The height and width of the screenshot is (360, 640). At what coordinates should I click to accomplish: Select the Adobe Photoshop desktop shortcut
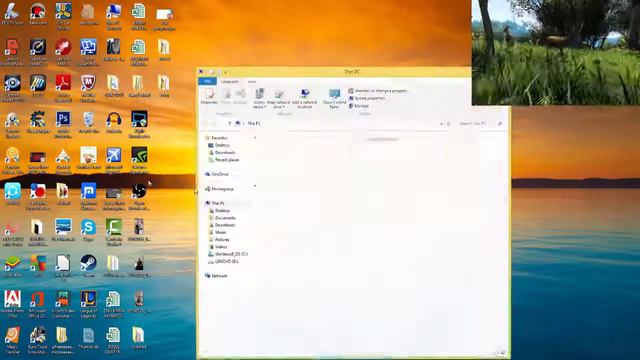[63, 124]
